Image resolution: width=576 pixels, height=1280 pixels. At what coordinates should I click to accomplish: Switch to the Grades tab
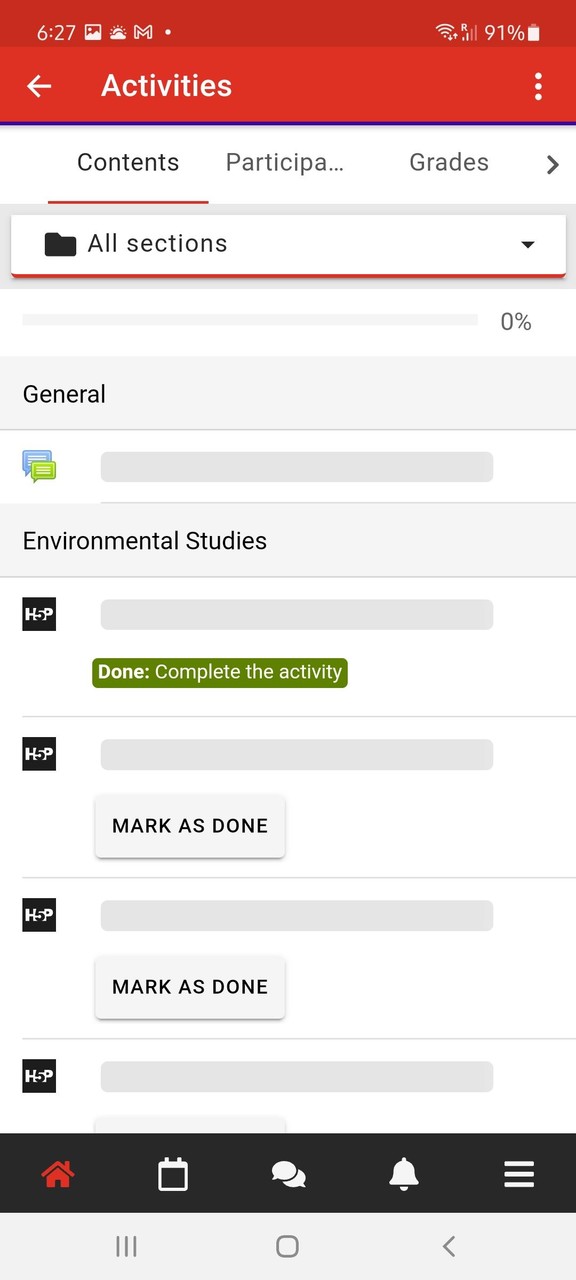(x=448, y=162)
